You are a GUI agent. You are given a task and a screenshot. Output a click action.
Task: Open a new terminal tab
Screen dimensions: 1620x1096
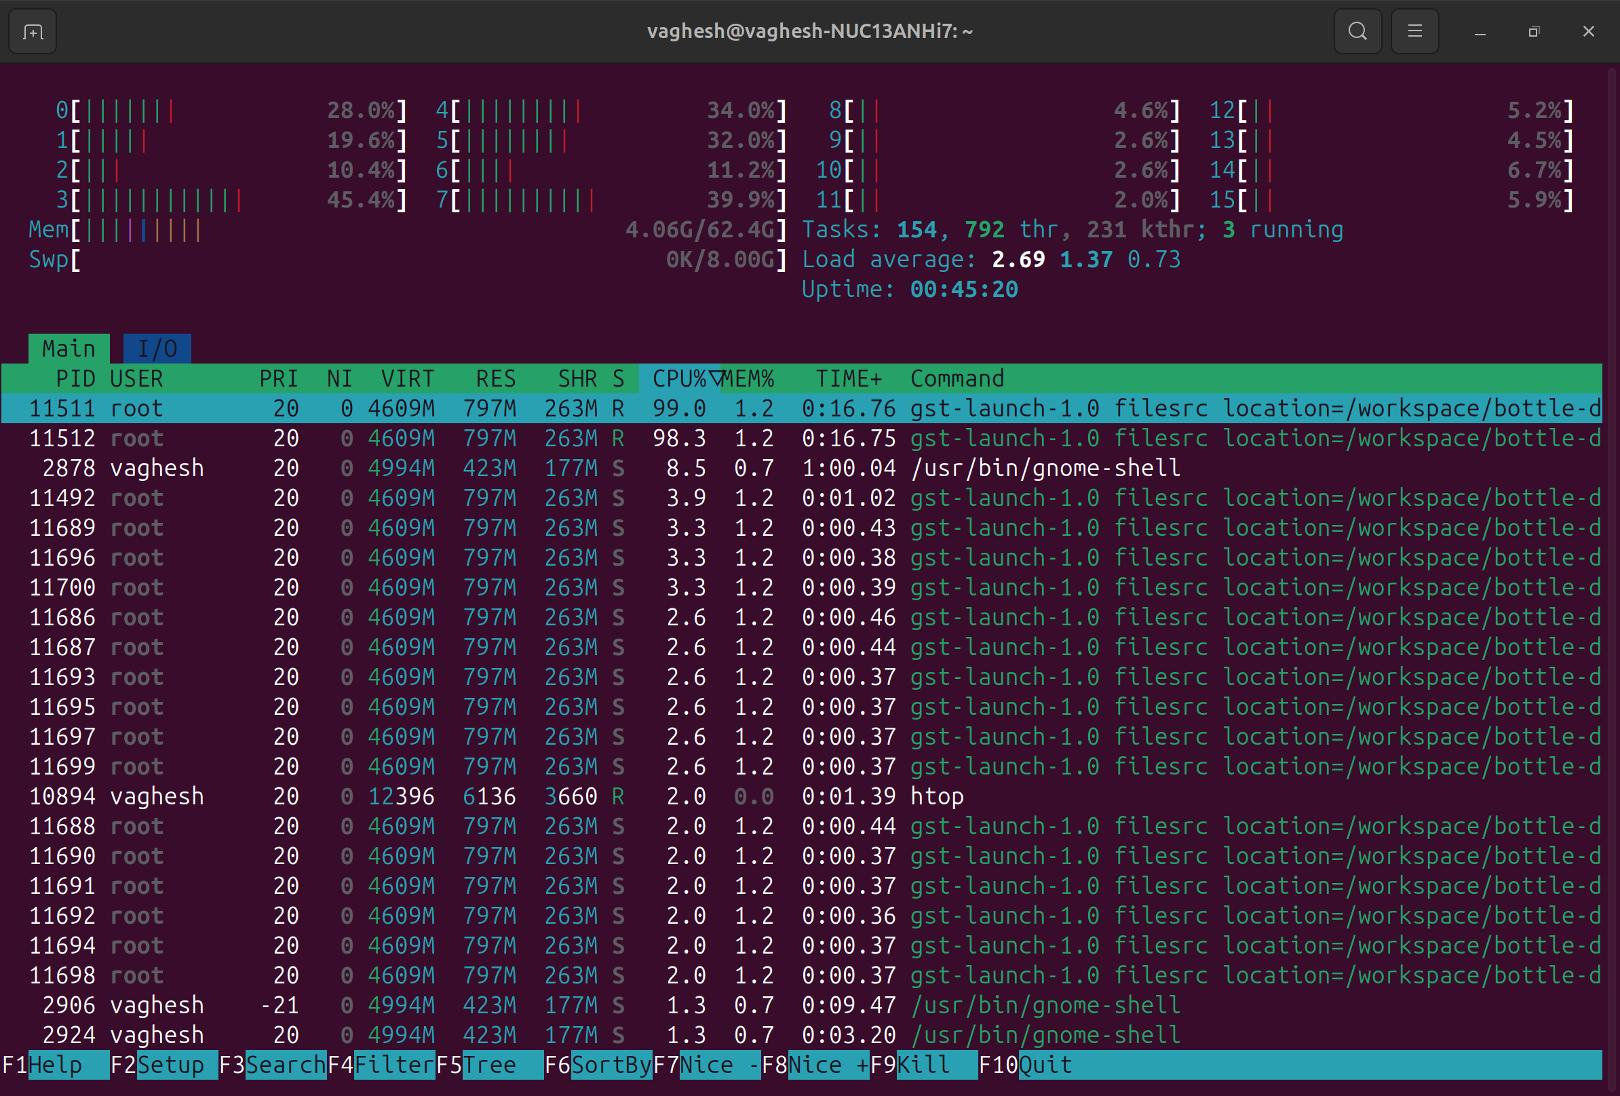pyautogui.click(x=31, y=31)
